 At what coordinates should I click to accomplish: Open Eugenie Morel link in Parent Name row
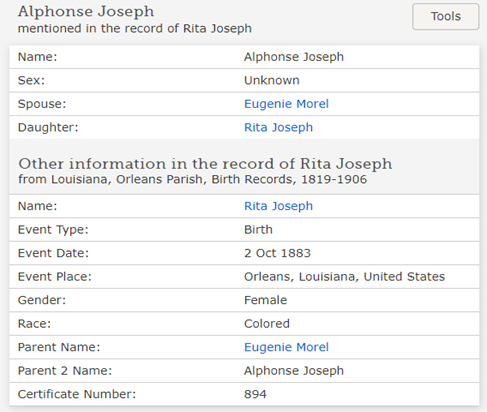tap(286, 347)
